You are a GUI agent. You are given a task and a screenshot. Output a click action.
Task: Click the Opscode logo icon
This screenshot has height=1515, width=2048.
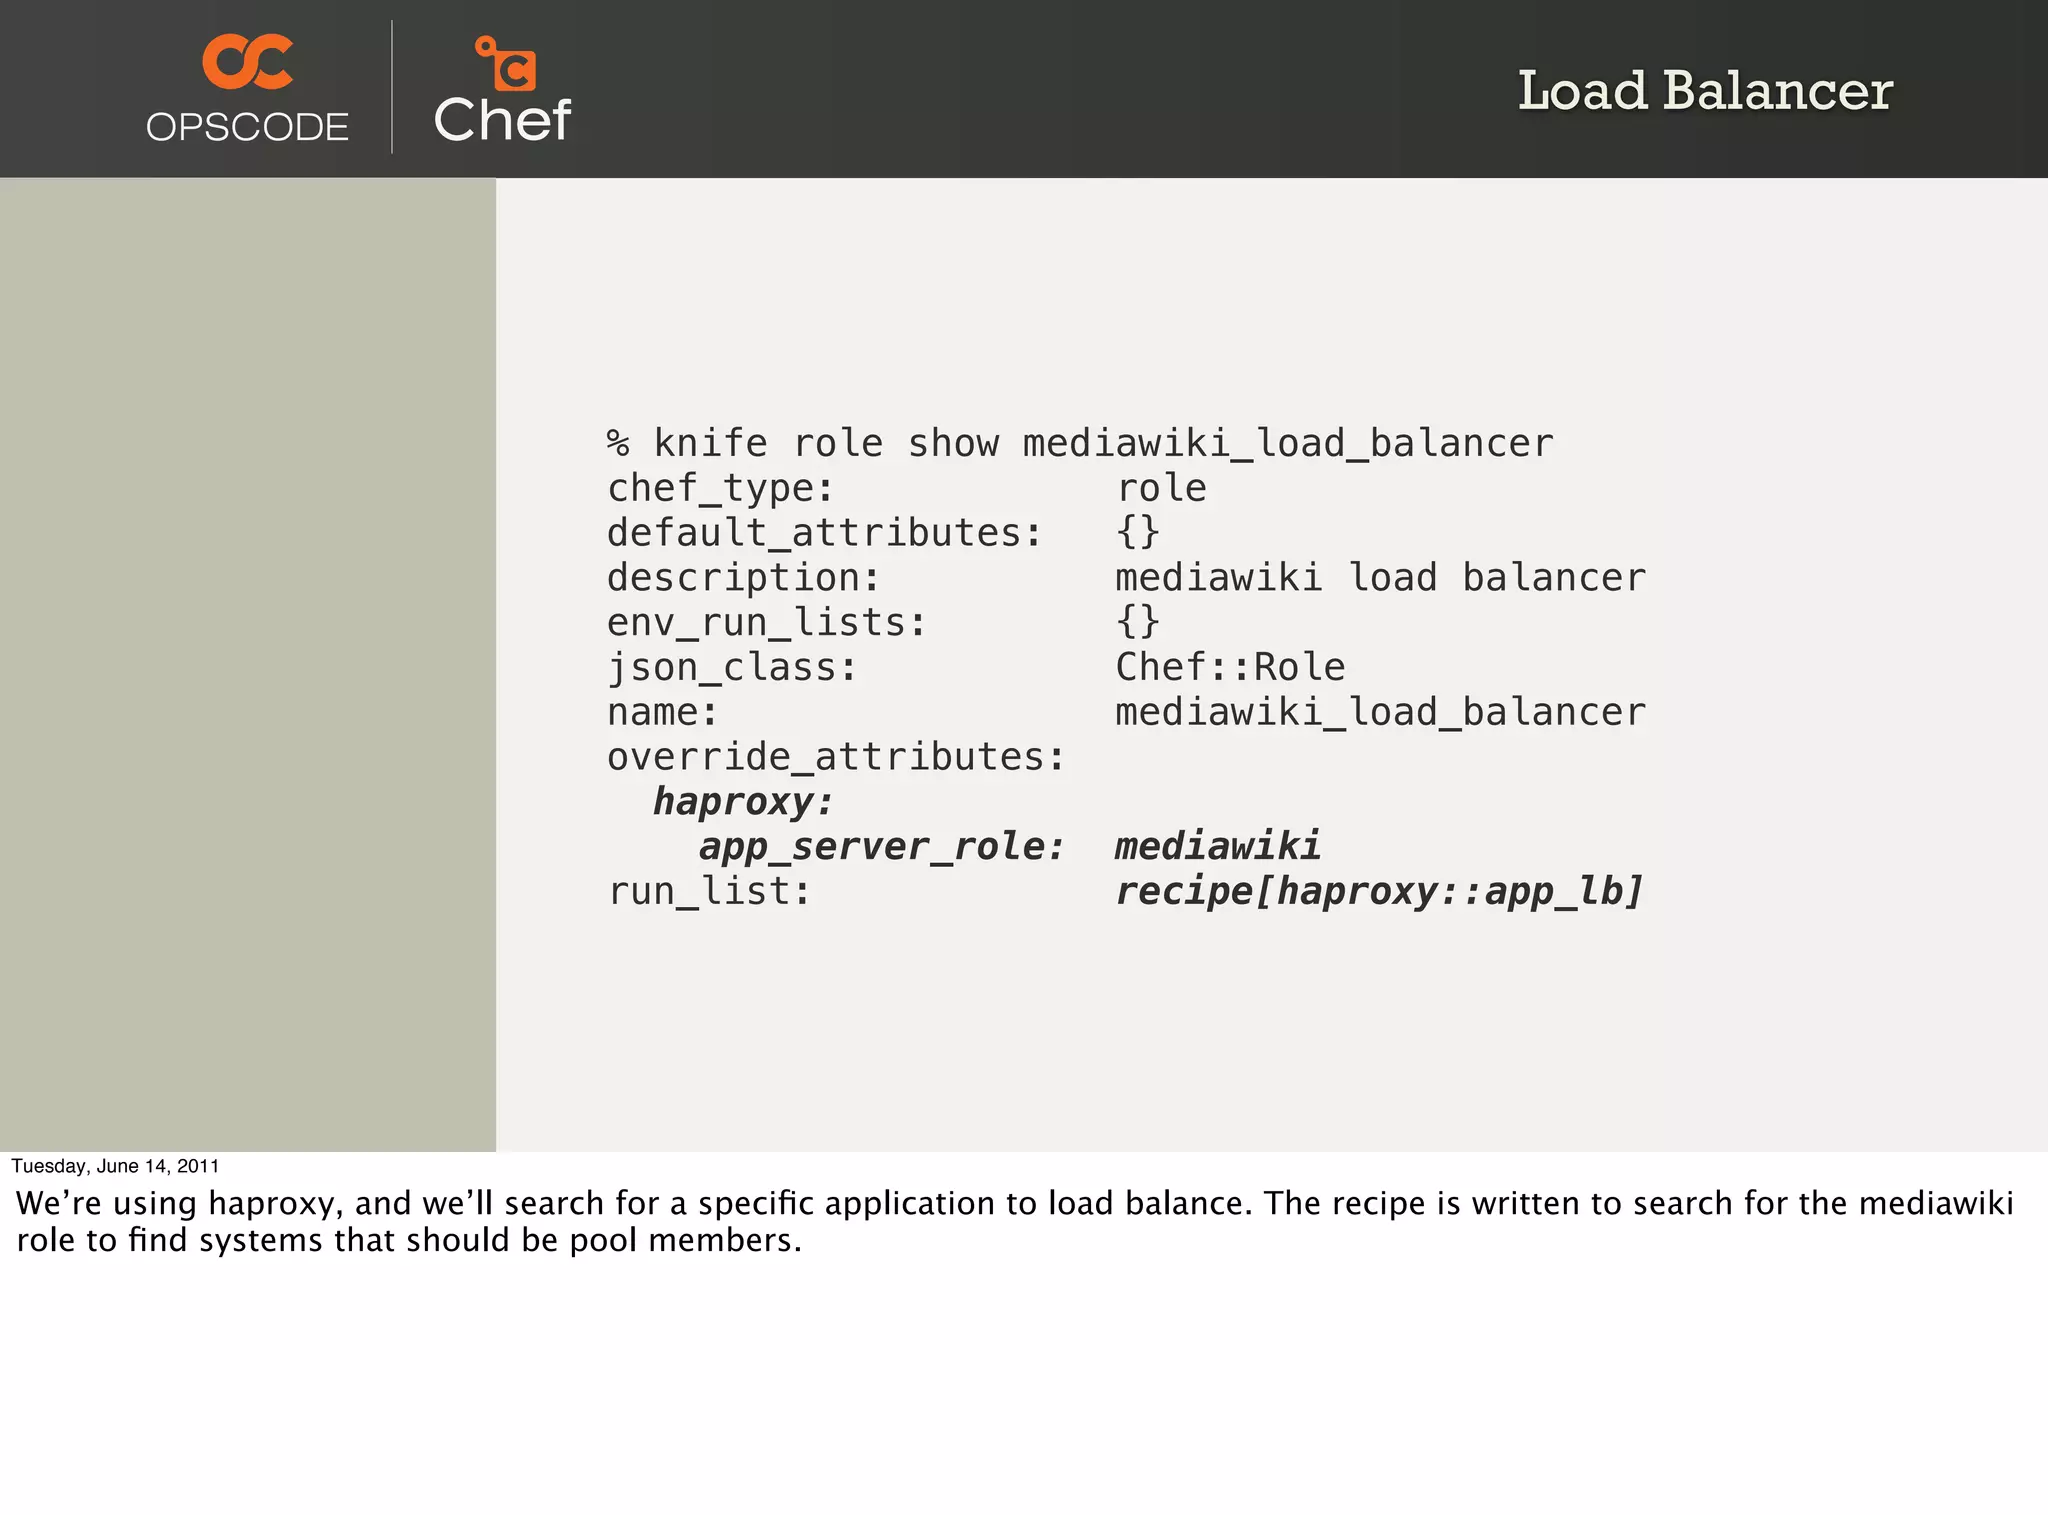click(x=248, y=61)
